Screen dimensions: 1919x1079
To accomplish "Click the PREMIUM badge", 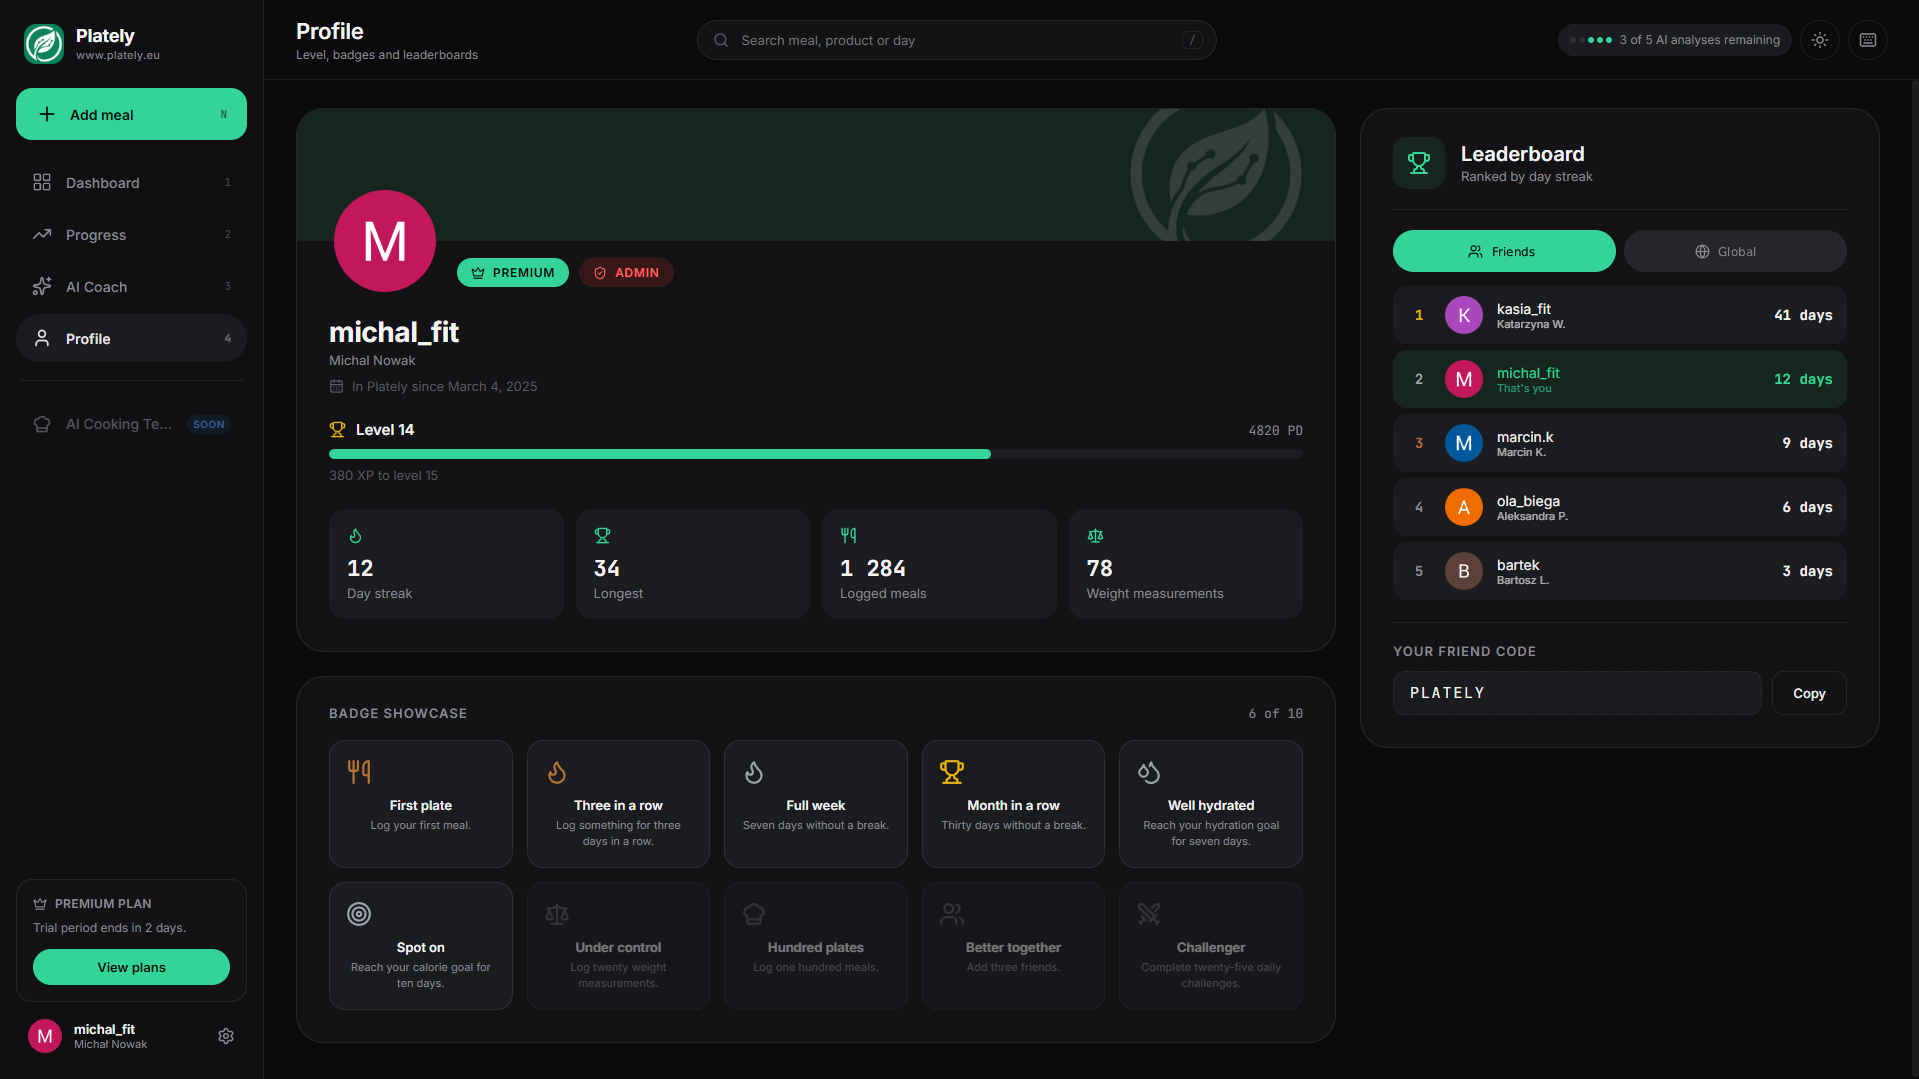I will coord(513,273).
